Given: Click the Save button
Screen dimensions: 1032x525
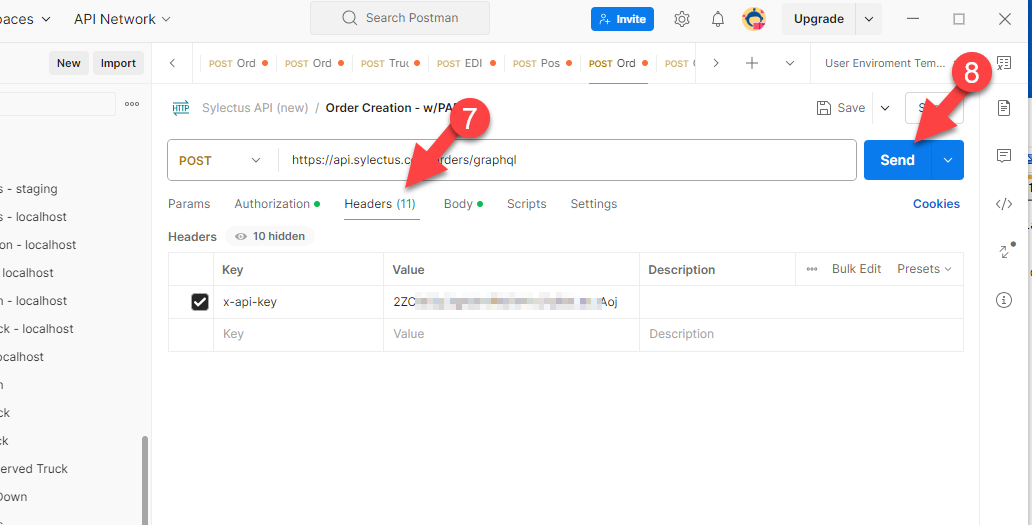Looking at the screenshot, I should 841,108.
